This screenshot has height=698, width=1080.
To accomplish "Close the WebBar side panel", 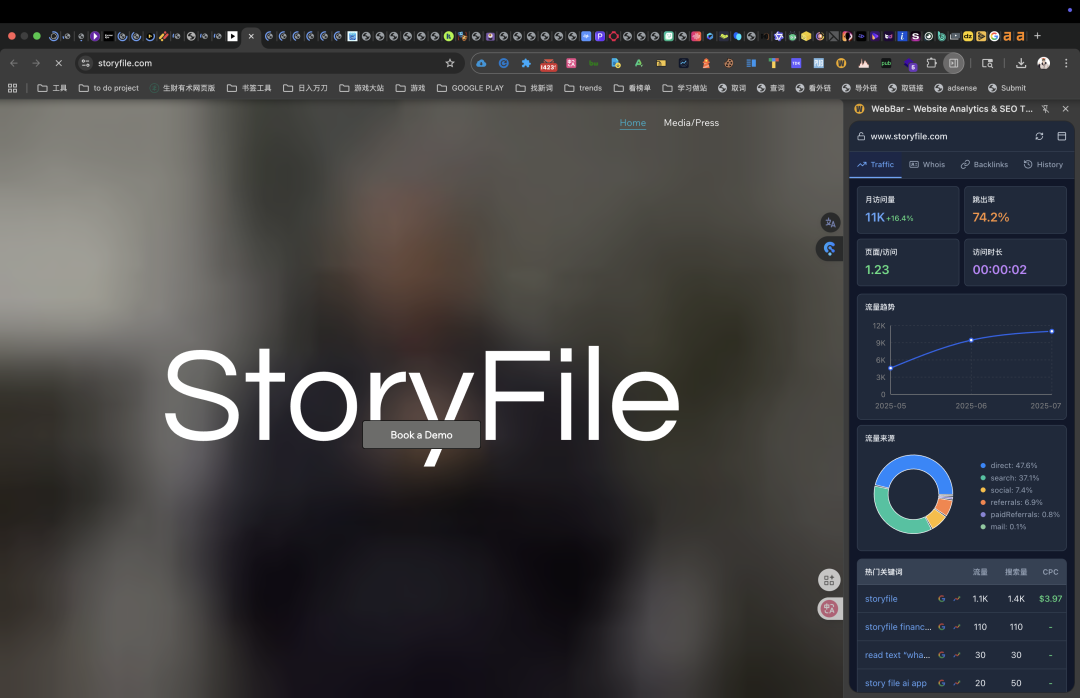I will point(1066,109).
